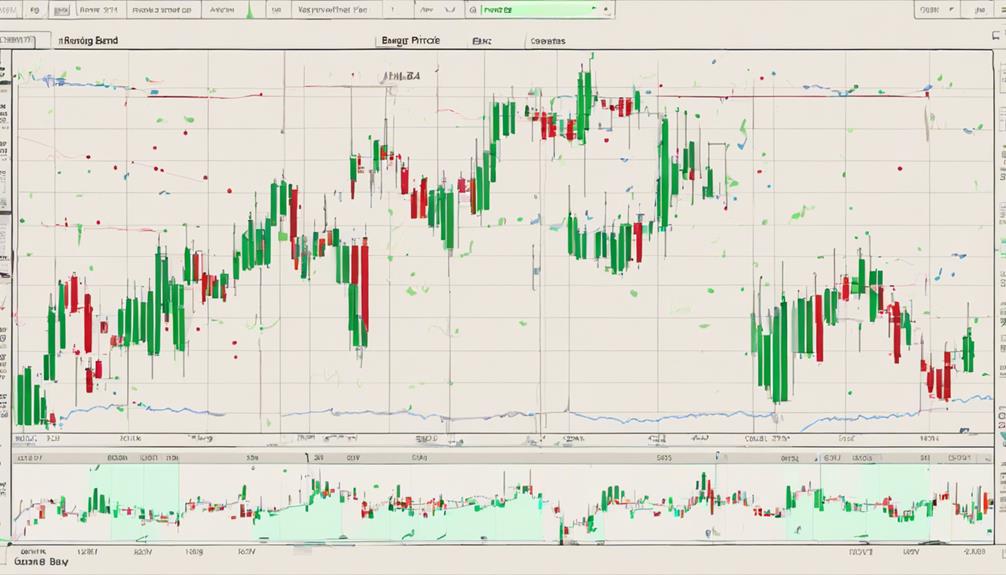This screenshot has width=1006, height=575.
Task: Click the outlined second button in the top toolbar
Action: click(60, 10)
